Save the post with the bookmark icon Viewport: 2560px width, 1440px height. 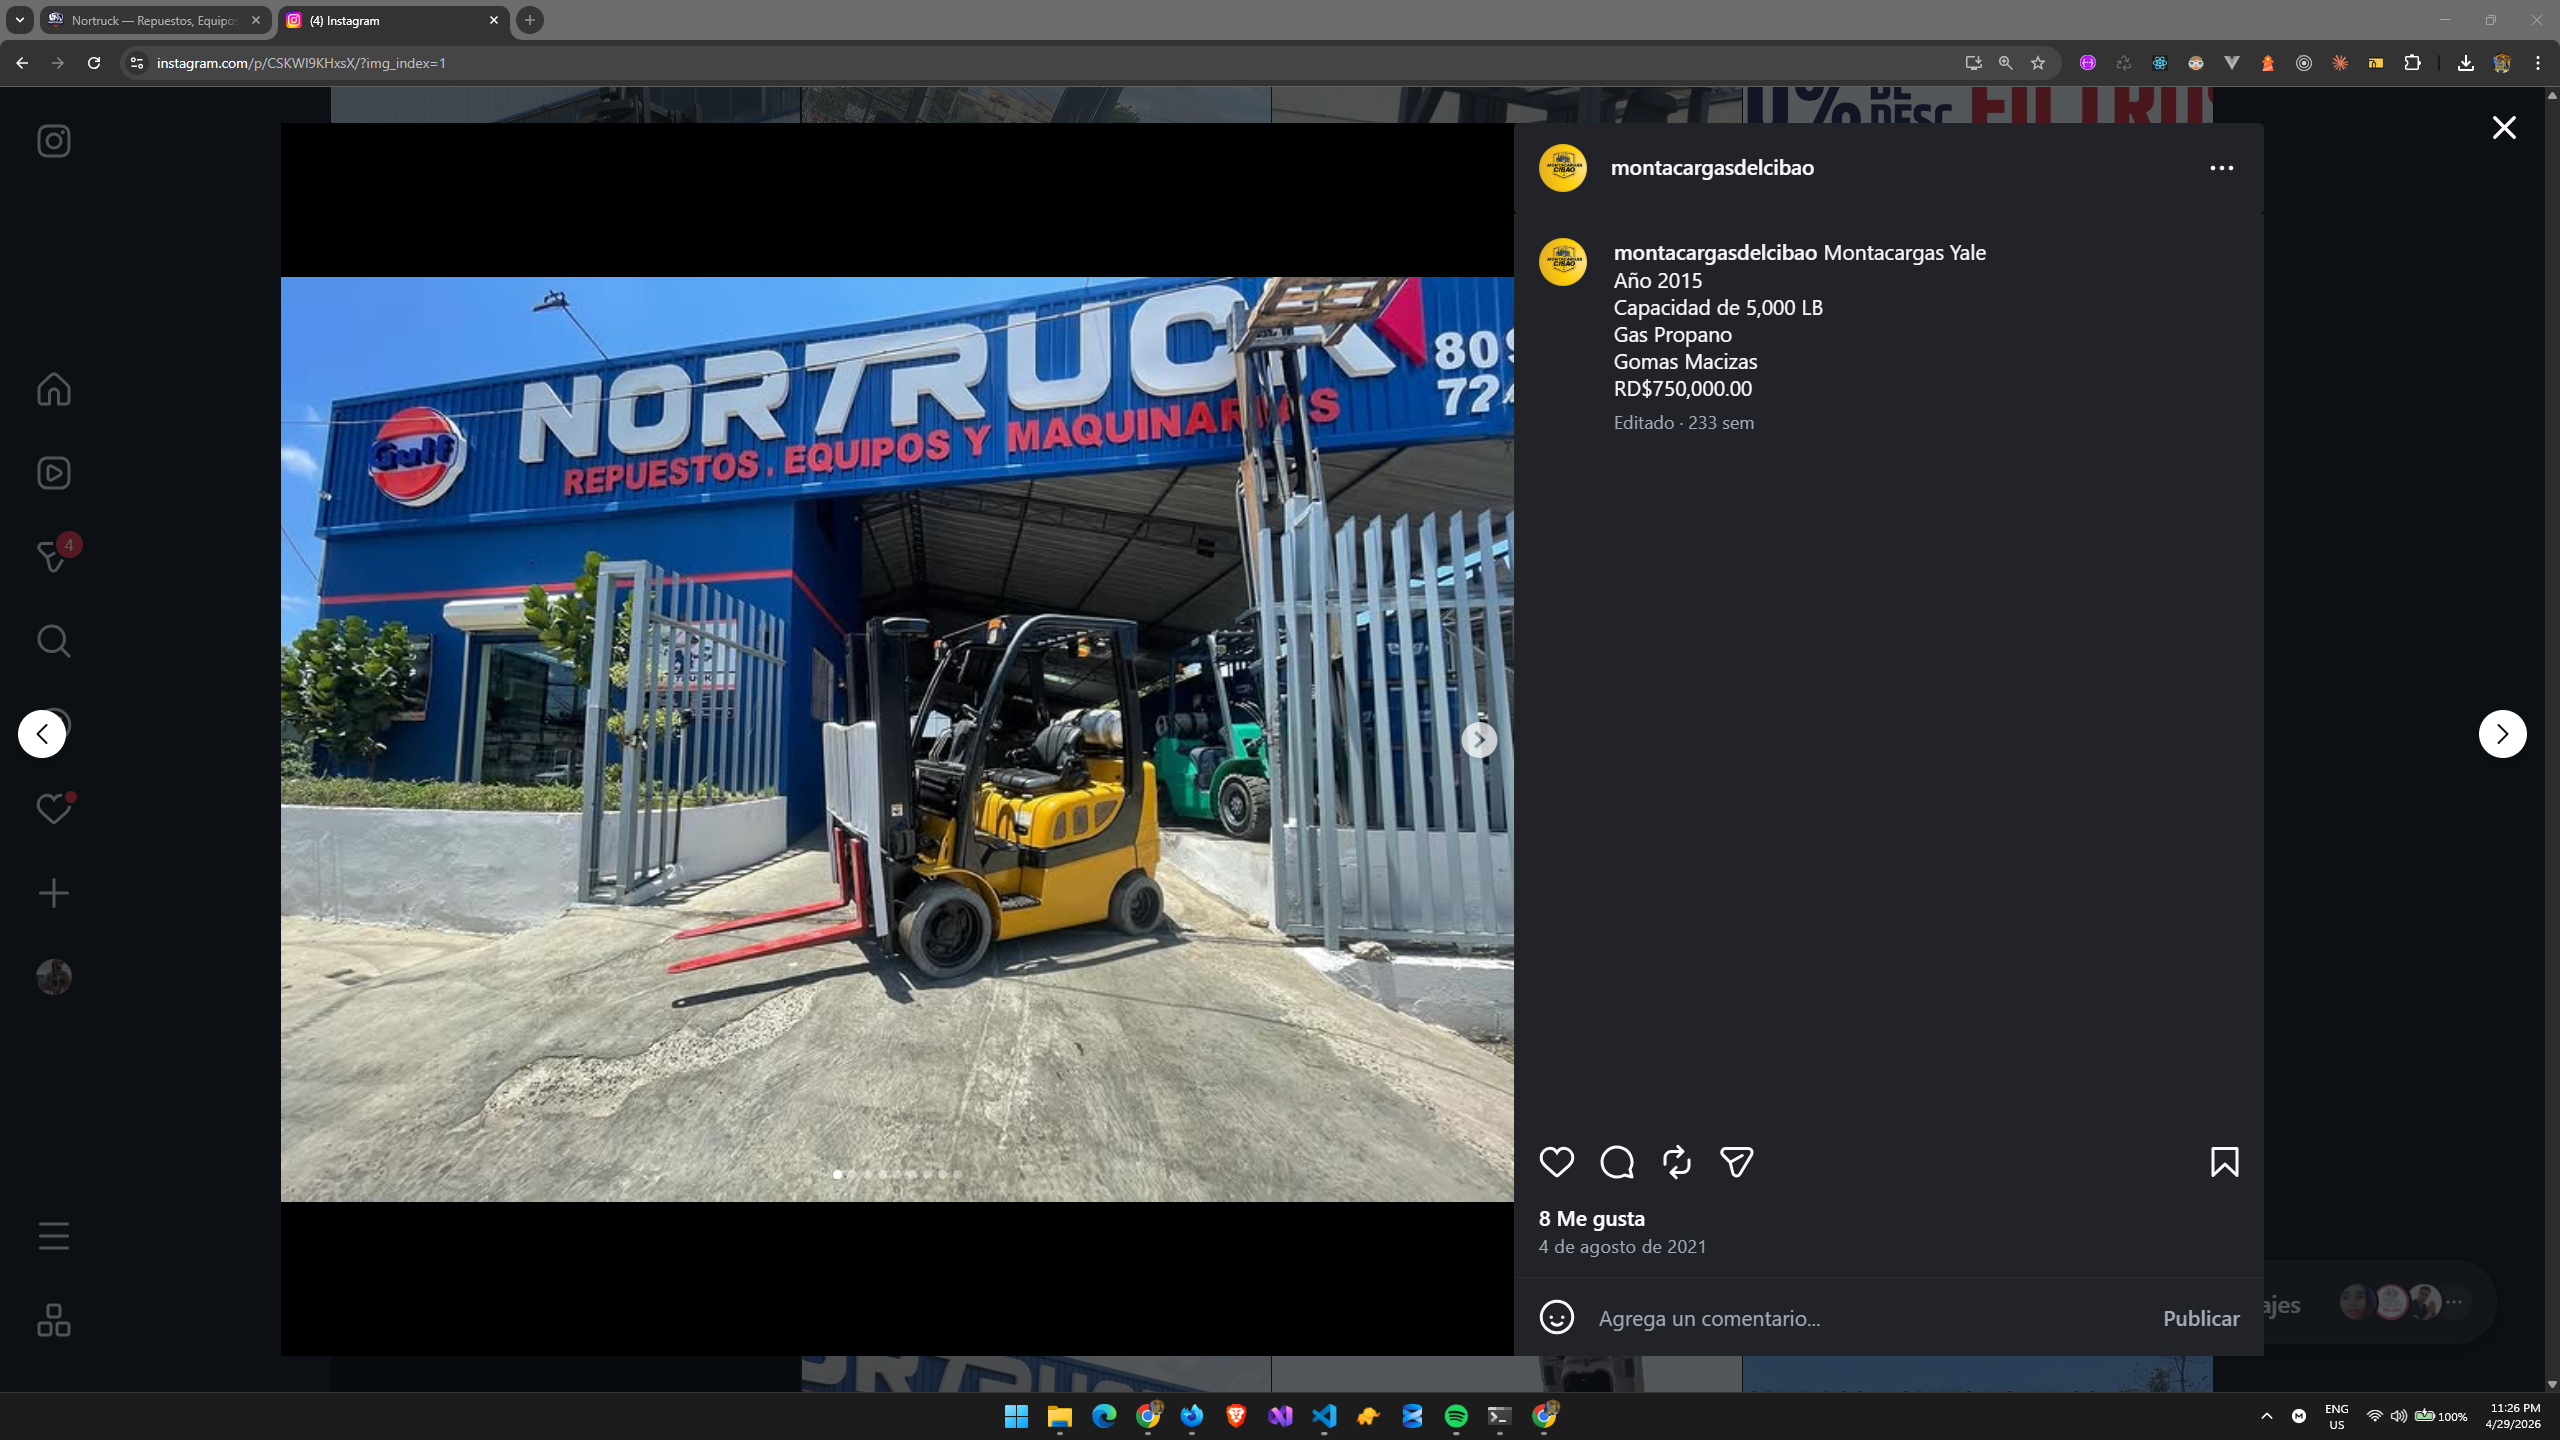(x=2224, y=1162)
